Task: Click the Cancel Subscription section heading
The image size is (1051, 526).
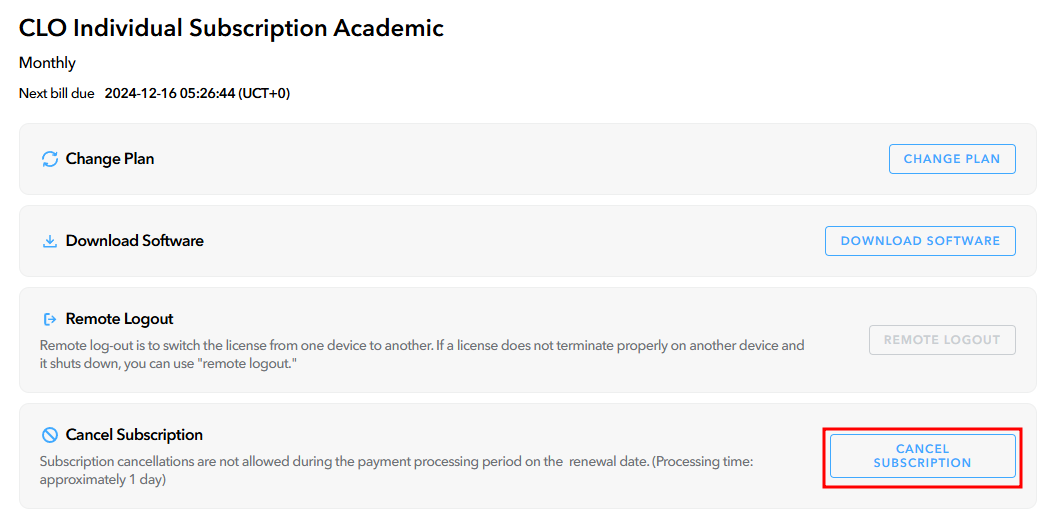Action: [134, 435]
